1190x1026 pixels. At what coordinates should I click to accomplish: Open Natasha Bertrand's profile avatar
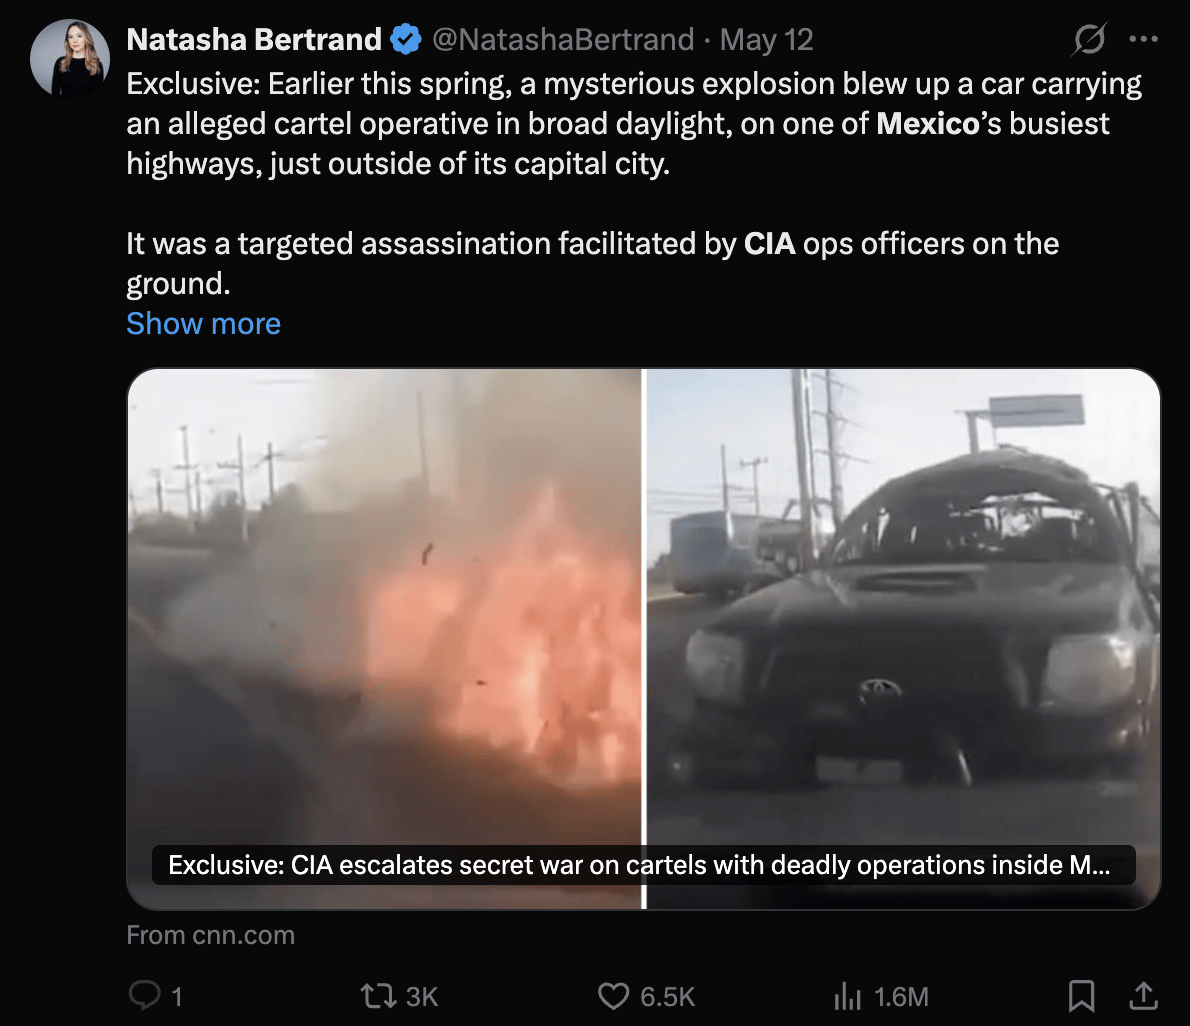(70, 58)
